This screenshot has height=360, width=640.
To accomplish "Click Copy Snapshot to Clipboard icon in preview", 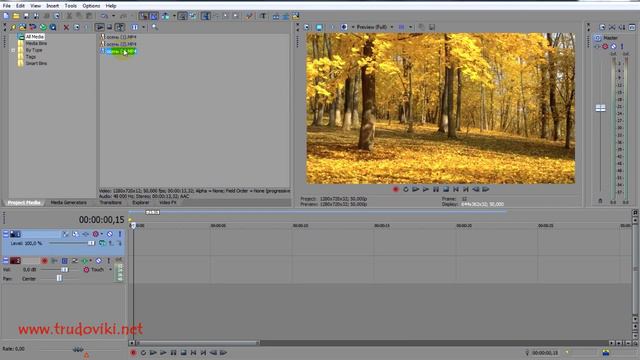I will coord(421,27).
